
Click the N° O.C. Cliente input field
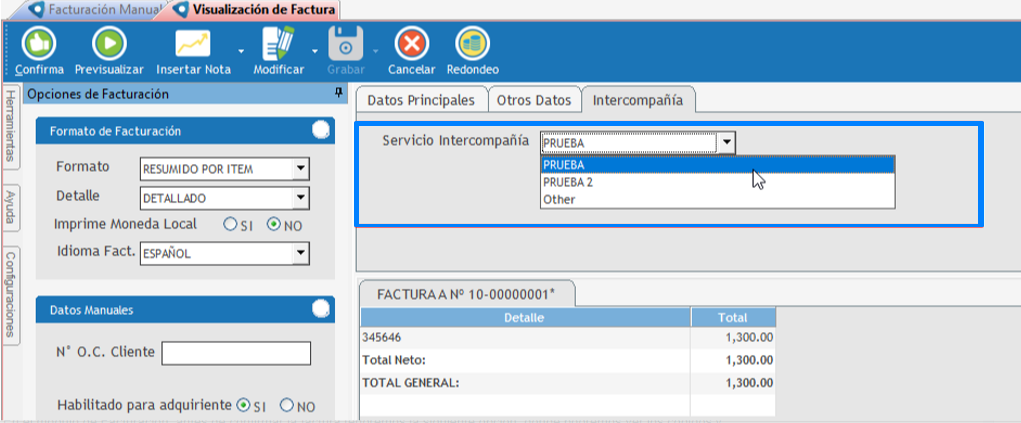(236, 353)
